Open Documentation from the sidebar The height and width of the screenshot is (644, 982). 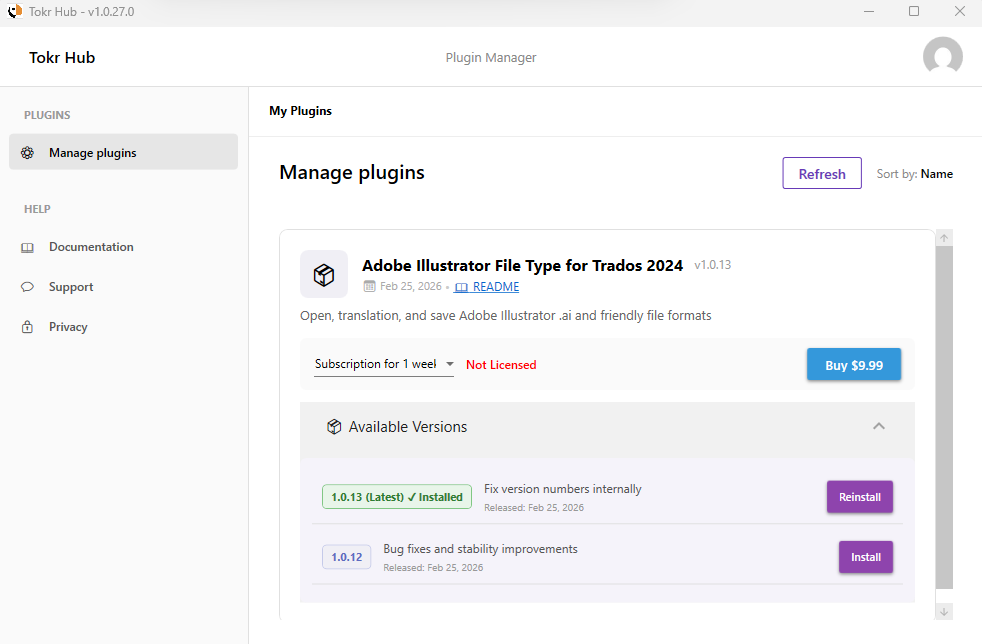[x=91, y=247]
